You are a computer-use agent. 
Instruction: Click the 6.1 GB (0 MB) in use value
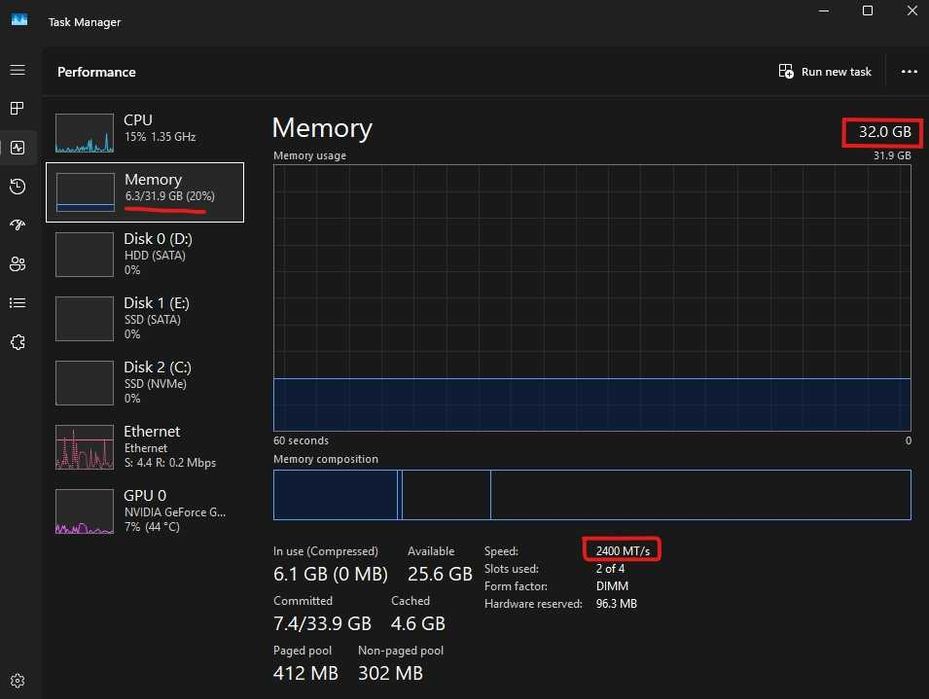coord(331,573)
